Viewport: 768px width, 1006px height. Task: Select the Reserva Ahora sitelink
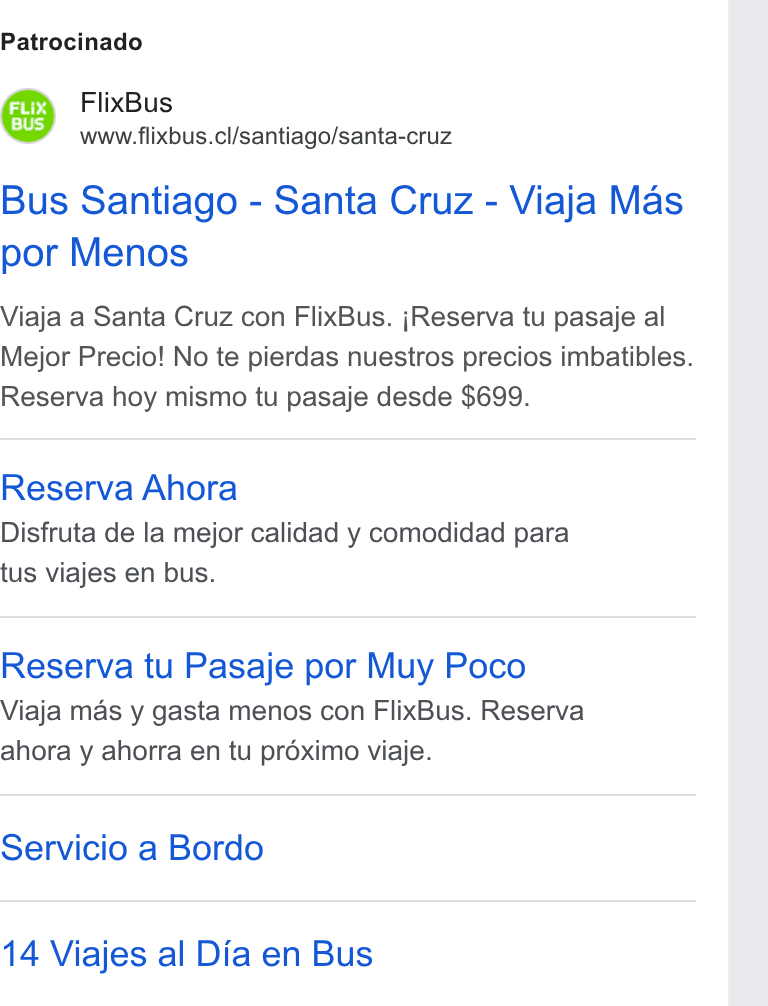tap(119, 488)
